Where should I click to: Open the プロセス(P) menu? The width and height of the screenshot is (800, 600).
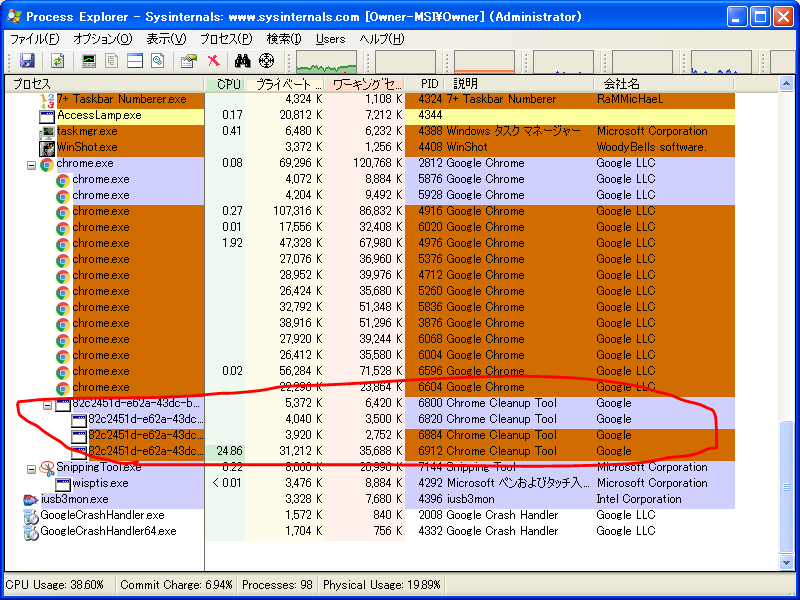point(226,39)
